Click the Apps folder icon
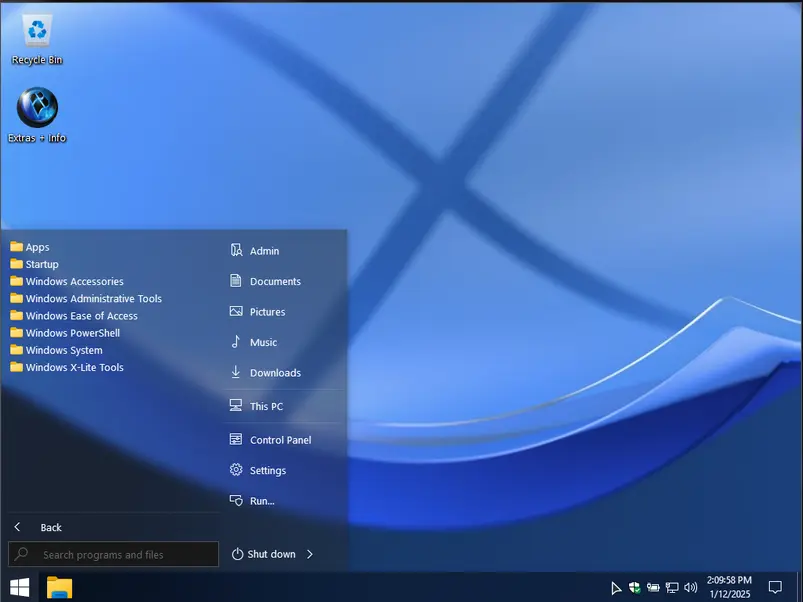Image resolution: width=803 pixels, height=602 pixels. coord(16,247)
